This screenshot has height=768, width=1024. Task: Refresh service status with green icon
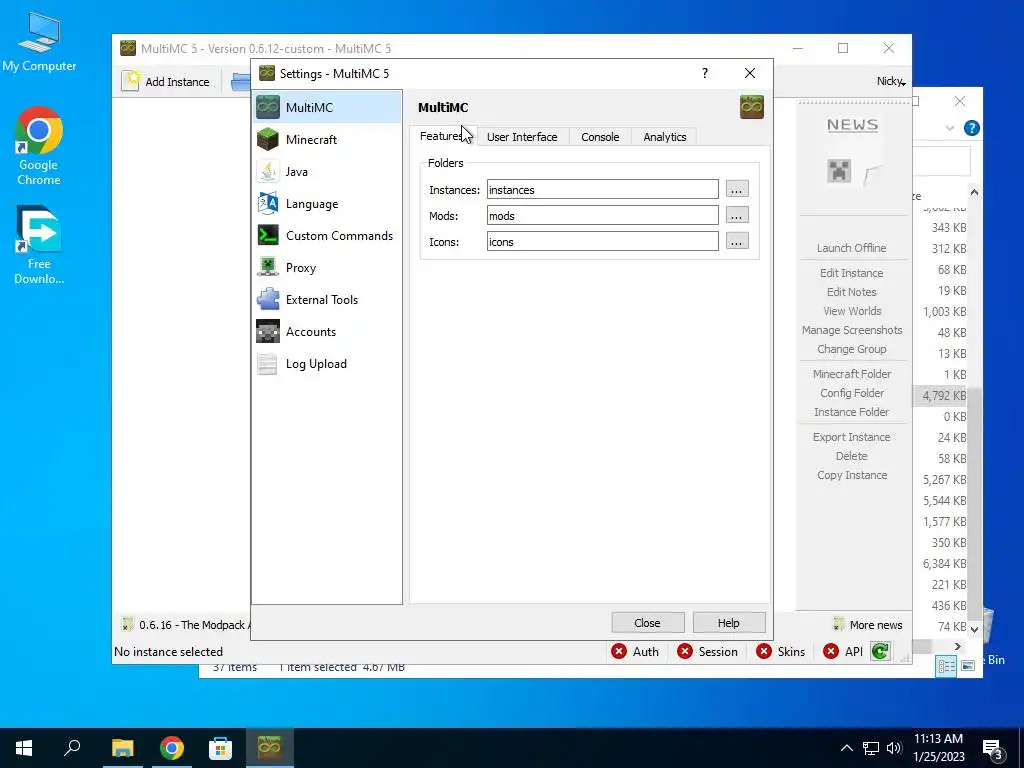[x=880, y=651]
